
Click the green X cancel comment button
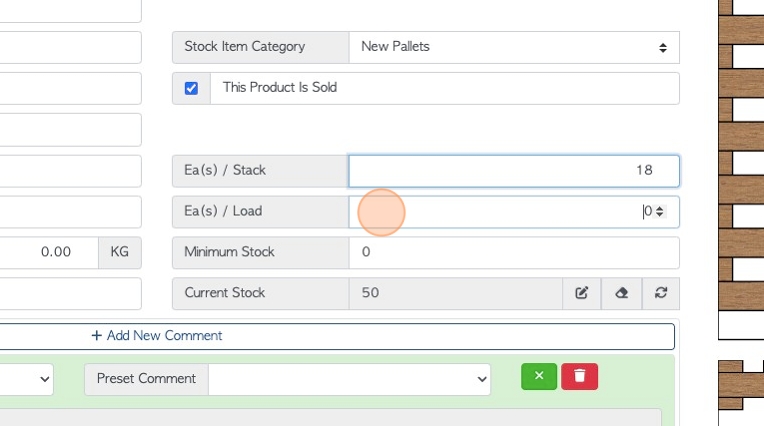coord(539,376)
